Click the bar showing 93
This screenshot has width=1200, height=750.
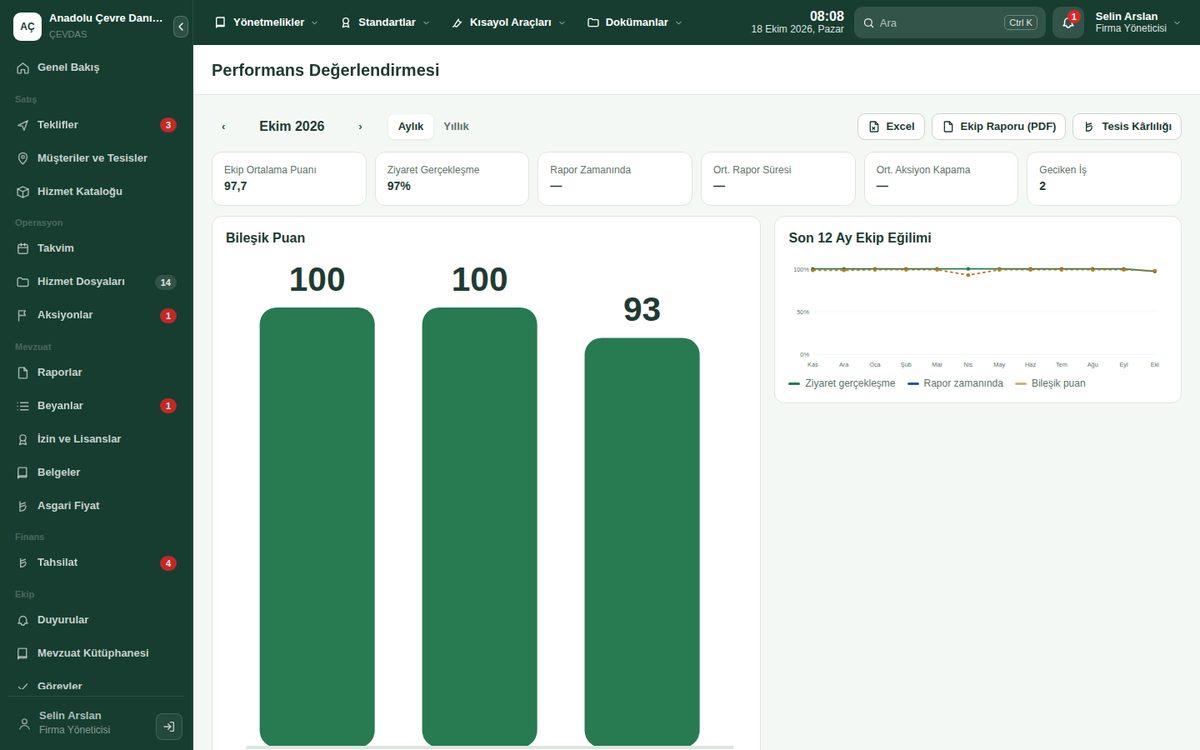tap(642, 542)
